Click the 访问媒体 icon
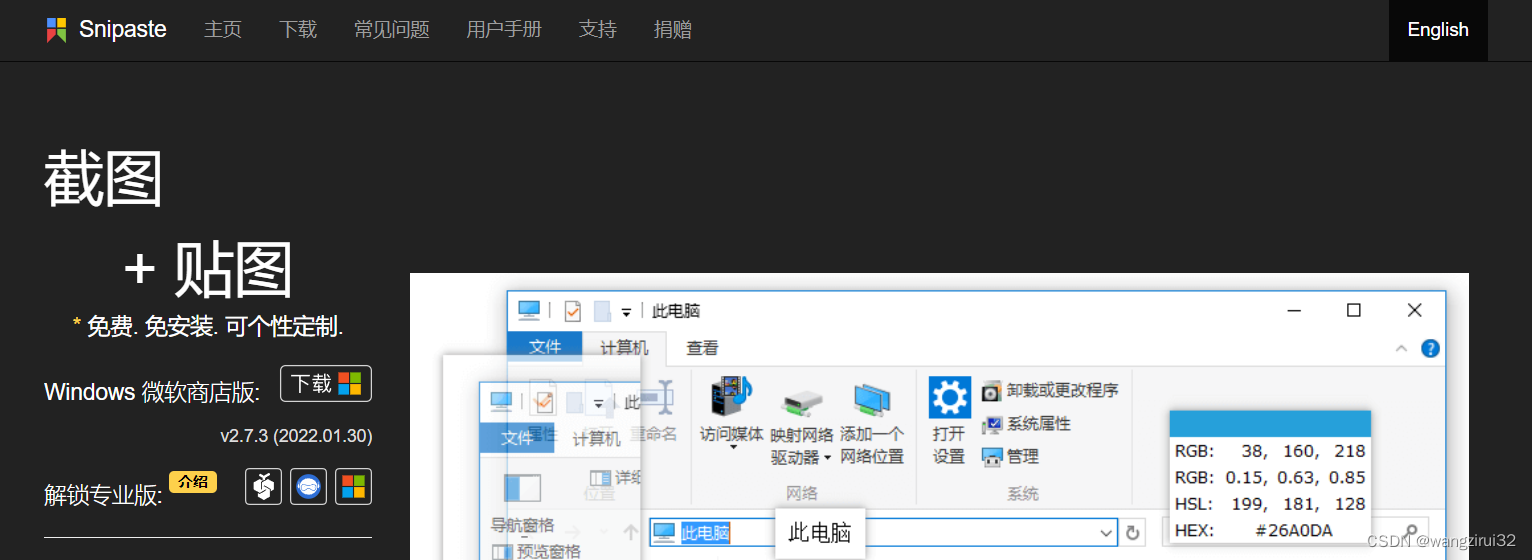The image size is (1532, 560). click(731, 396)
